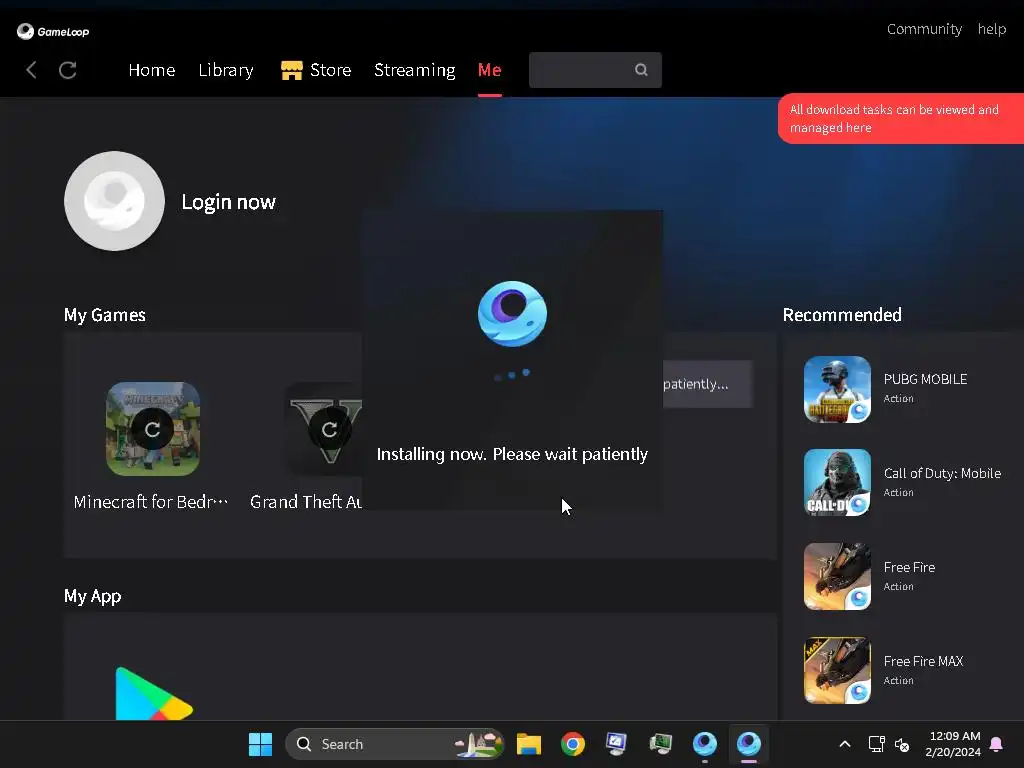Viewport: 1024px width, 768px height.
Task: Open the circuit board taskbar icon
Action: [x=661, y=744]
